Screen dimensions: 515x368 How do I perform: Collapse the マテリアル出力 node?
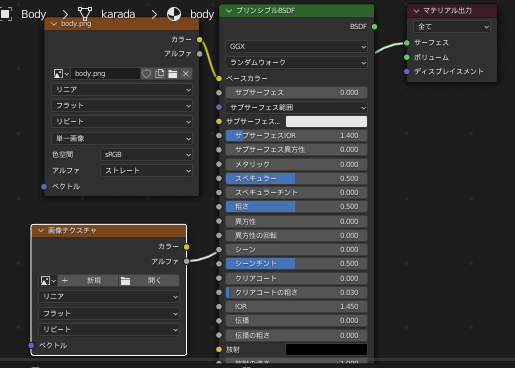tap(416, 11)
